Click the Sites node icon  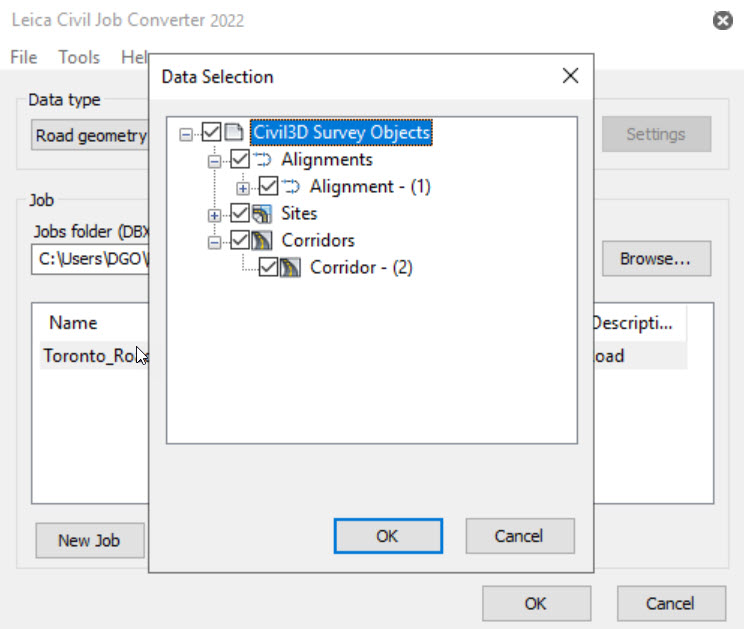[x=262, y=213]
